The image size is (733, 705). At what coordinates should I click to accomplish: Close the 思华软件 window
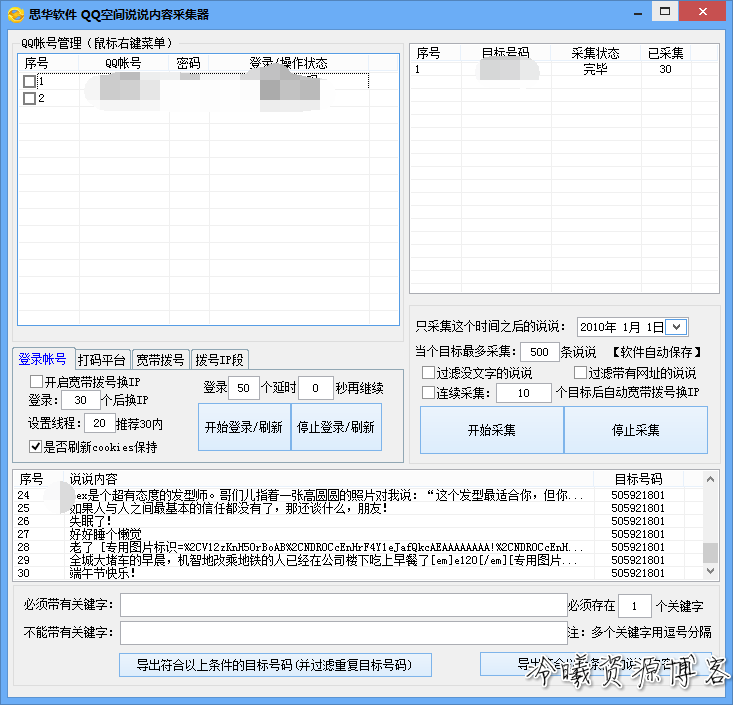point(703,11)
